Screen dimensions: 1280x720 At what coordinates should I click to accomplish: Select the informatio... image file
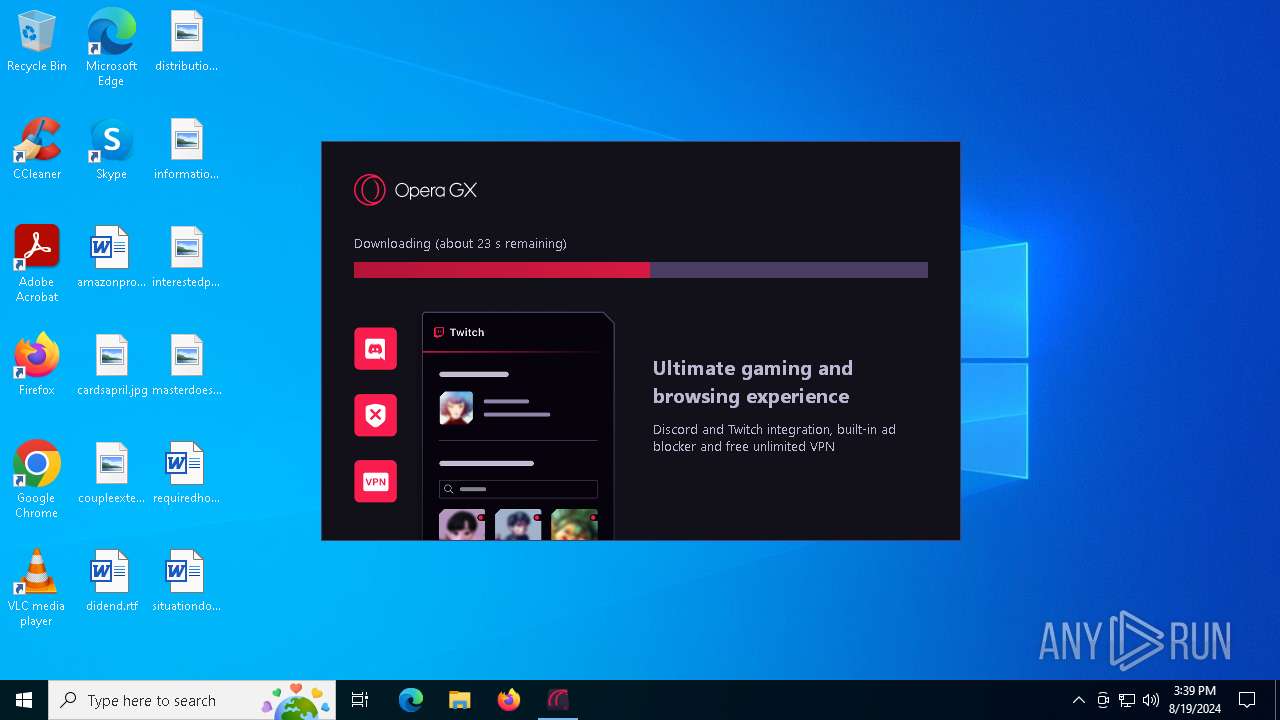click(x=186, y=150)
